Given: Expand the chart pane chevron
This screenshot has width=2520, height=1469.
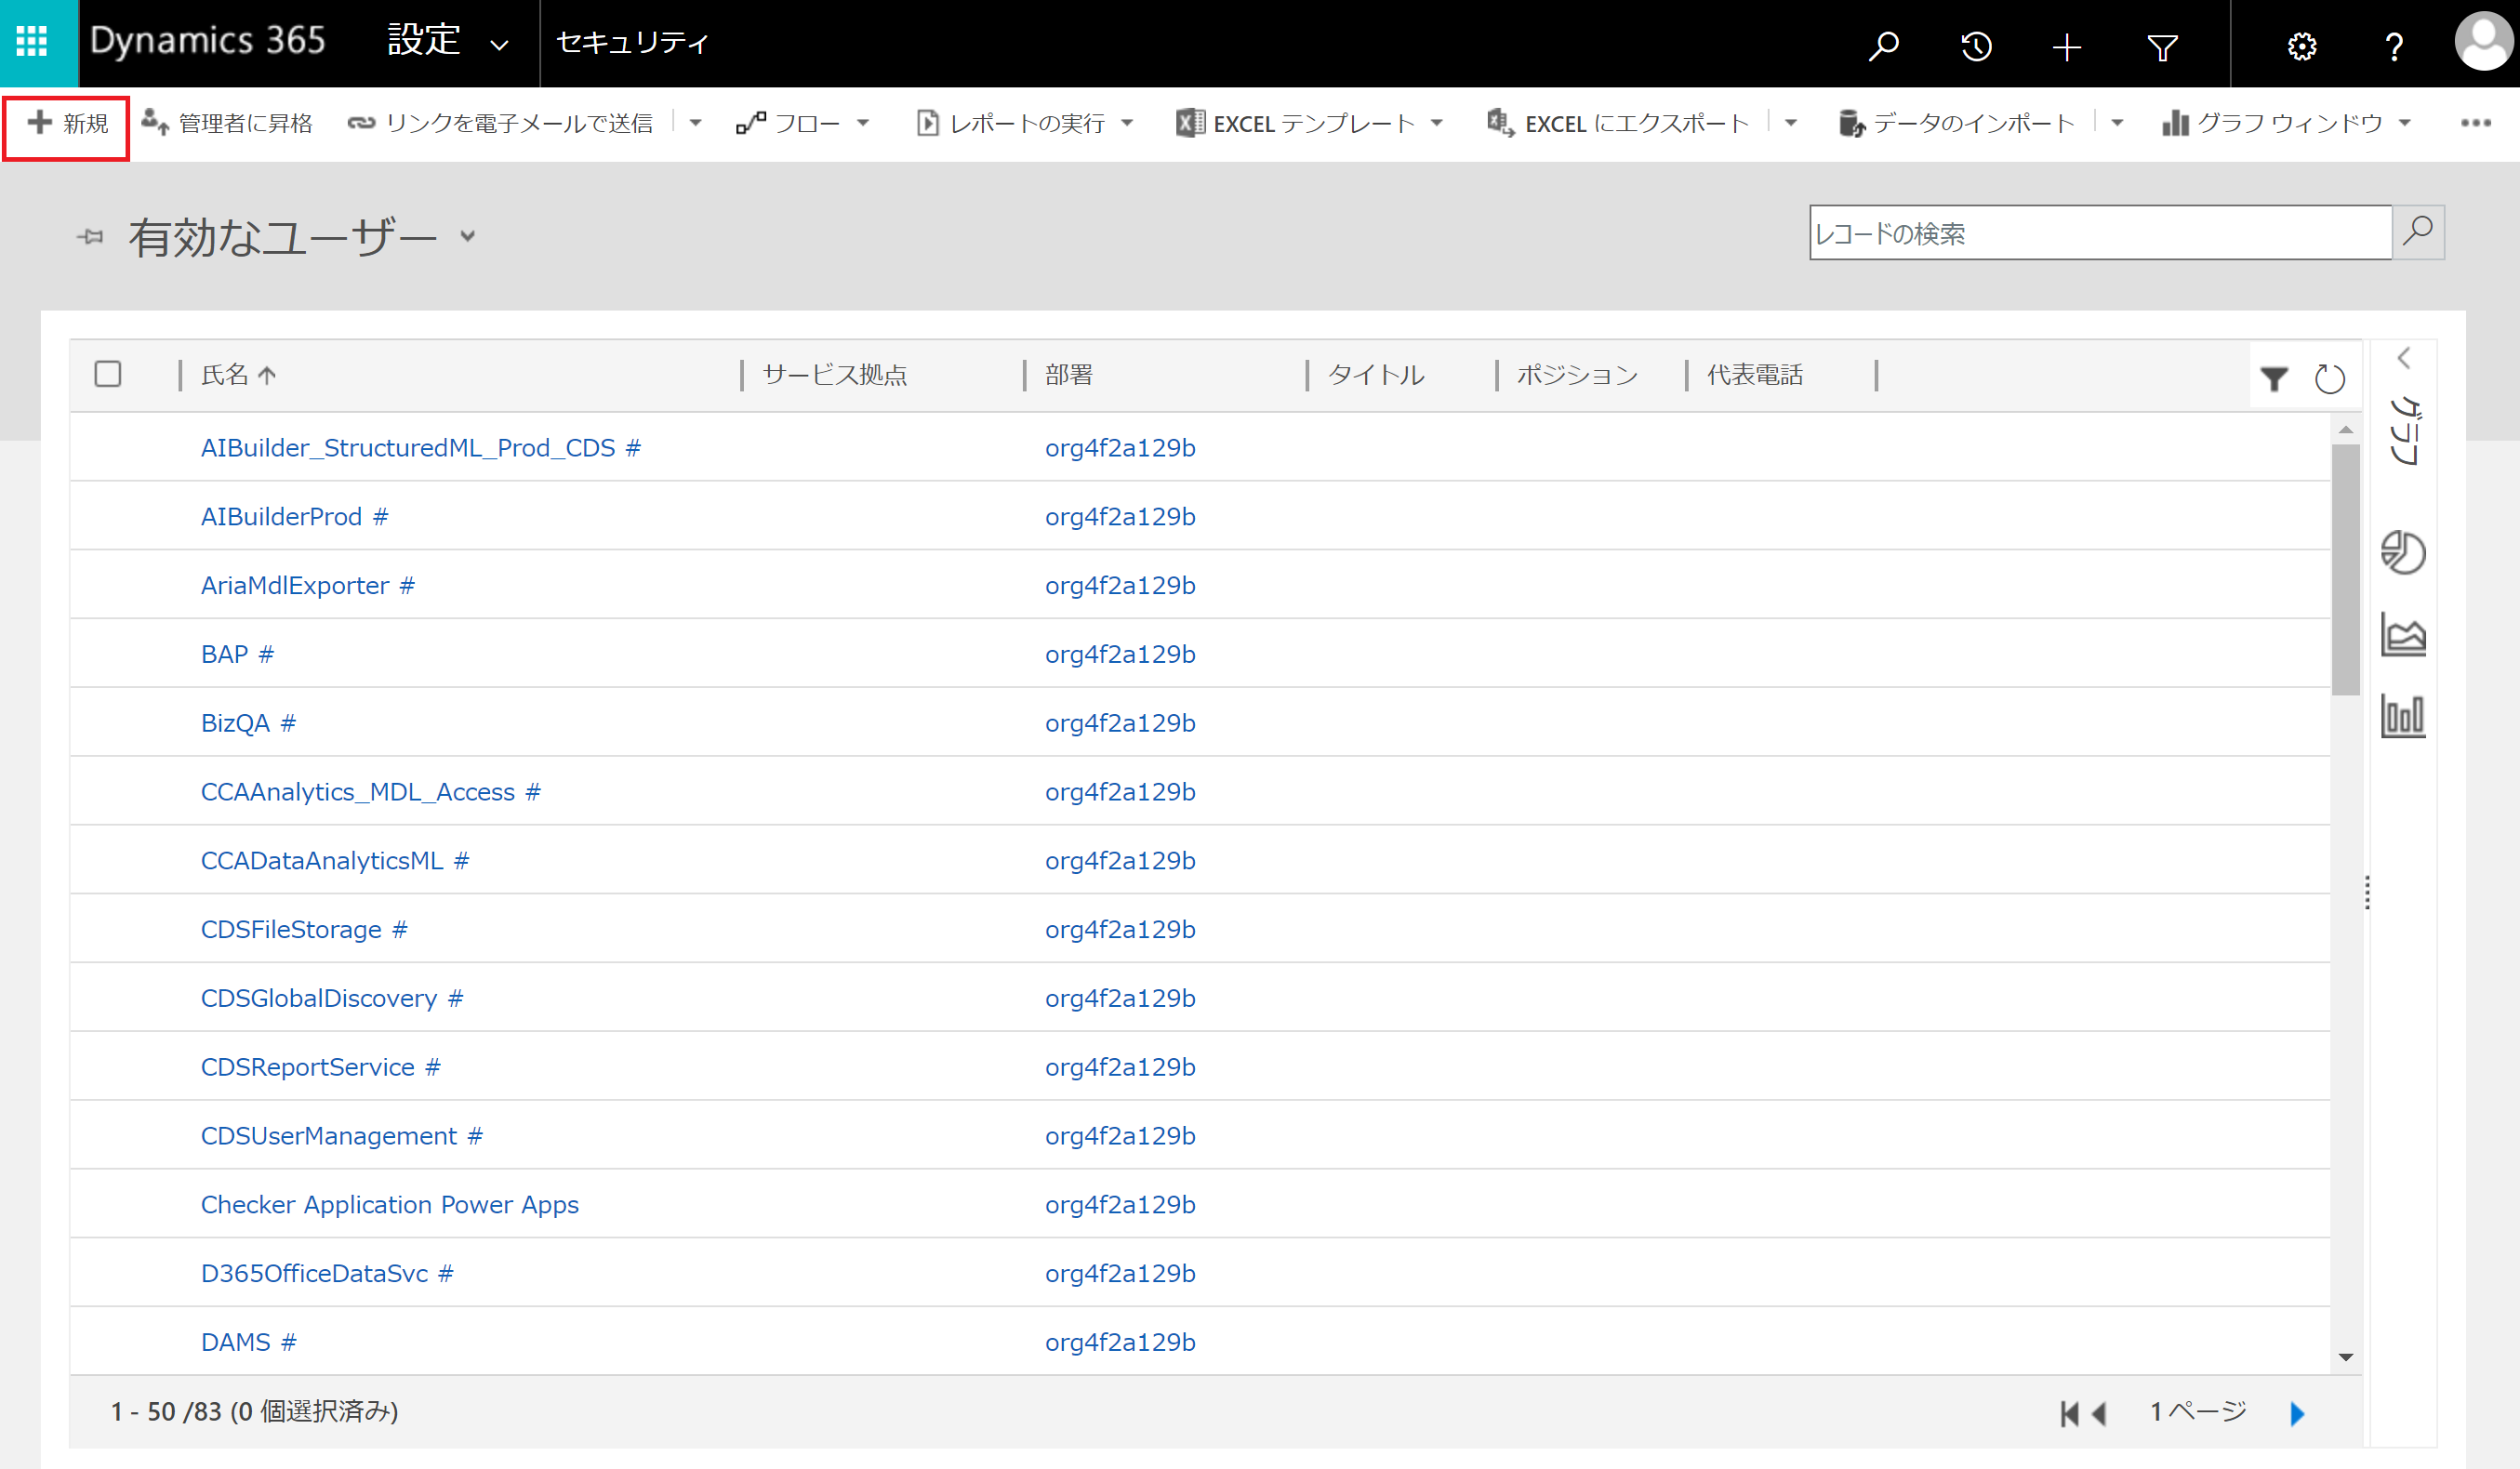Looking at the screenshot, I should (x=2404, y=358).
